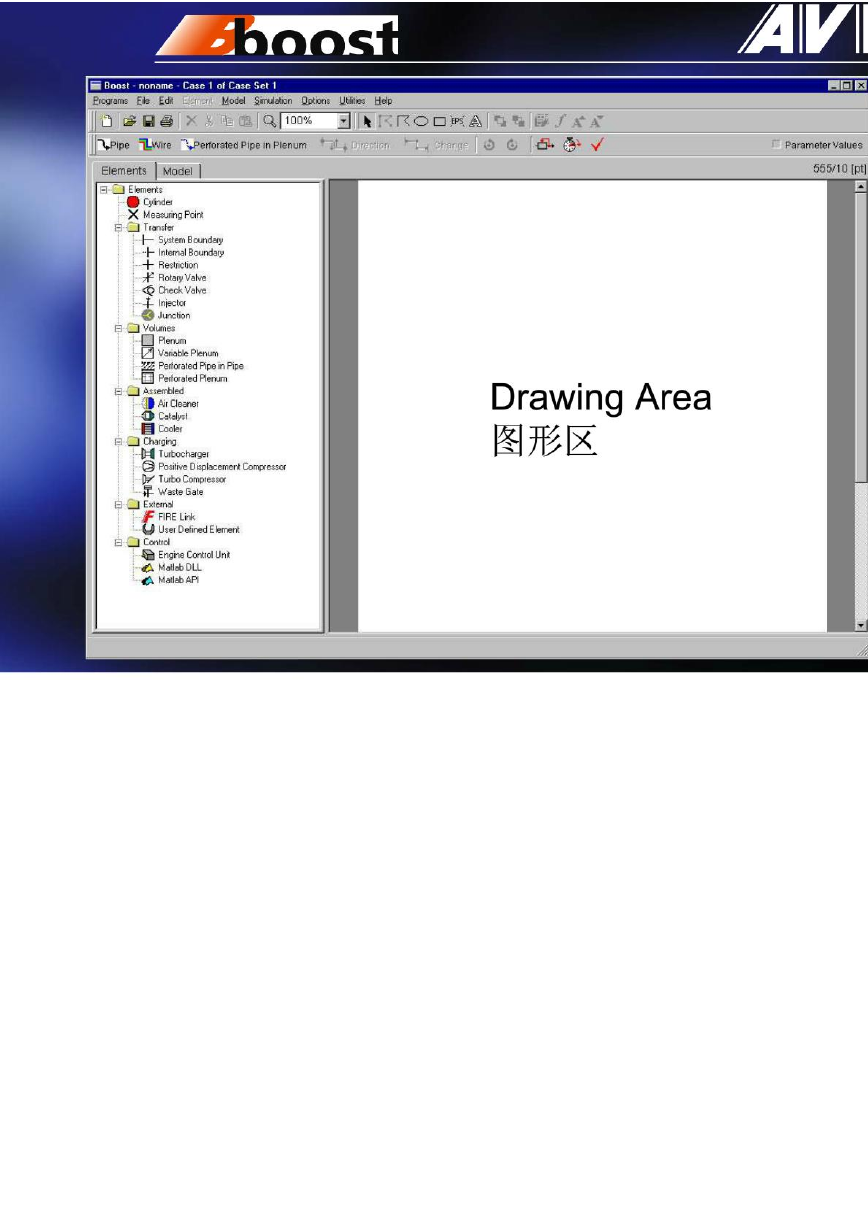Open the File menu
868x1228 pixels.
click(143, 101)
